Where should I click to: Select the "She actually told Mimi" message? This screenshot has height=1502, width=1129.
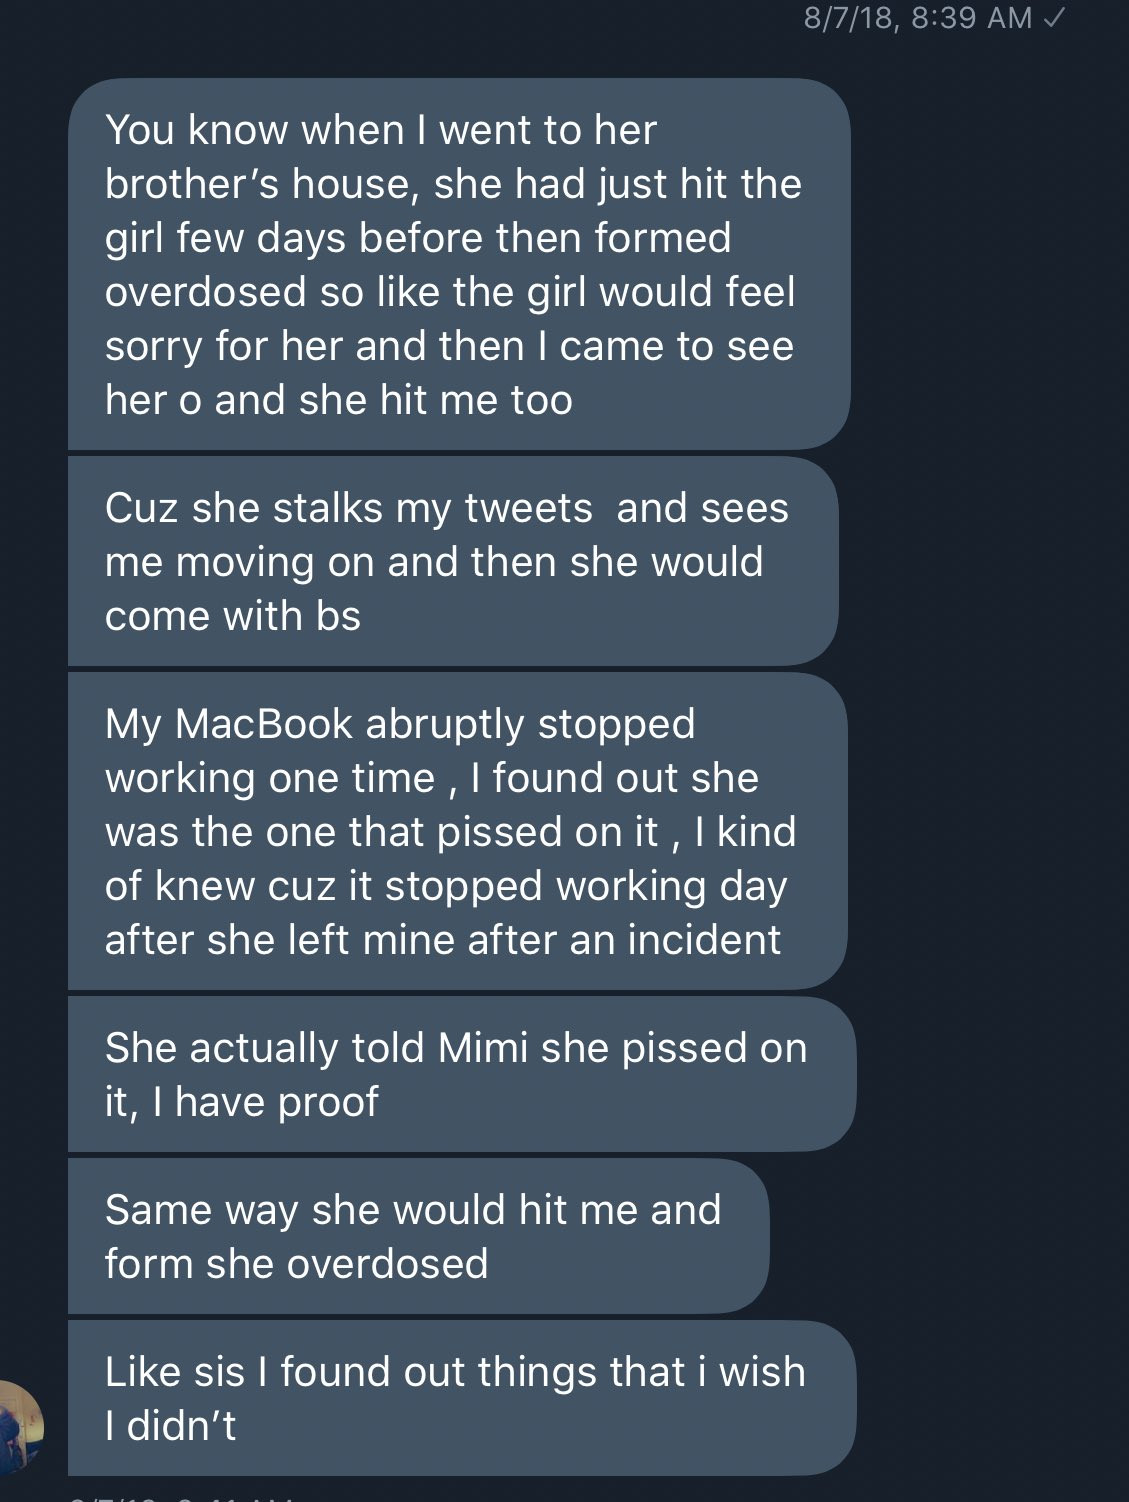pyautogui.click(x=462, y=1074)
